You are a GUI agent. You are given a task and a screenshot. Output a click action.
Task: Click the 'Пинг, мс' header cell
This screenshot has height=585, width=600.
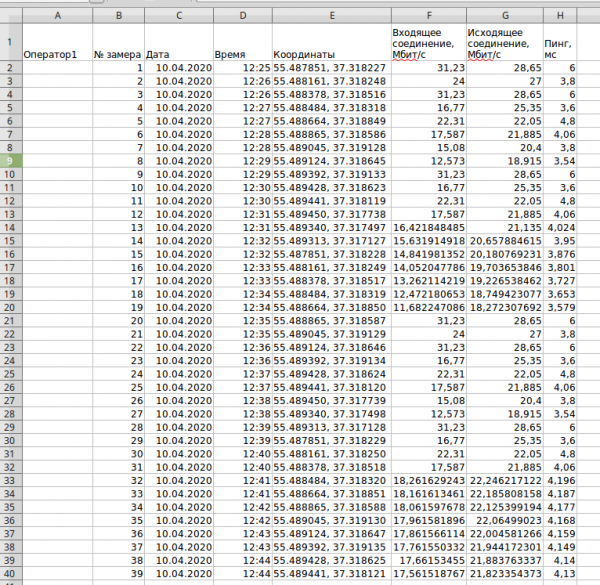tap(560, 43)
